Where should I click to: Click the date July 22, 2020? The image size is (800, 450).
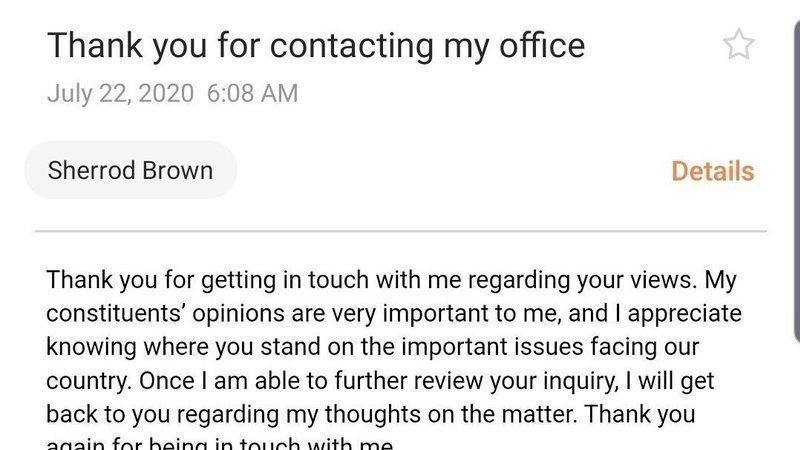120,94
